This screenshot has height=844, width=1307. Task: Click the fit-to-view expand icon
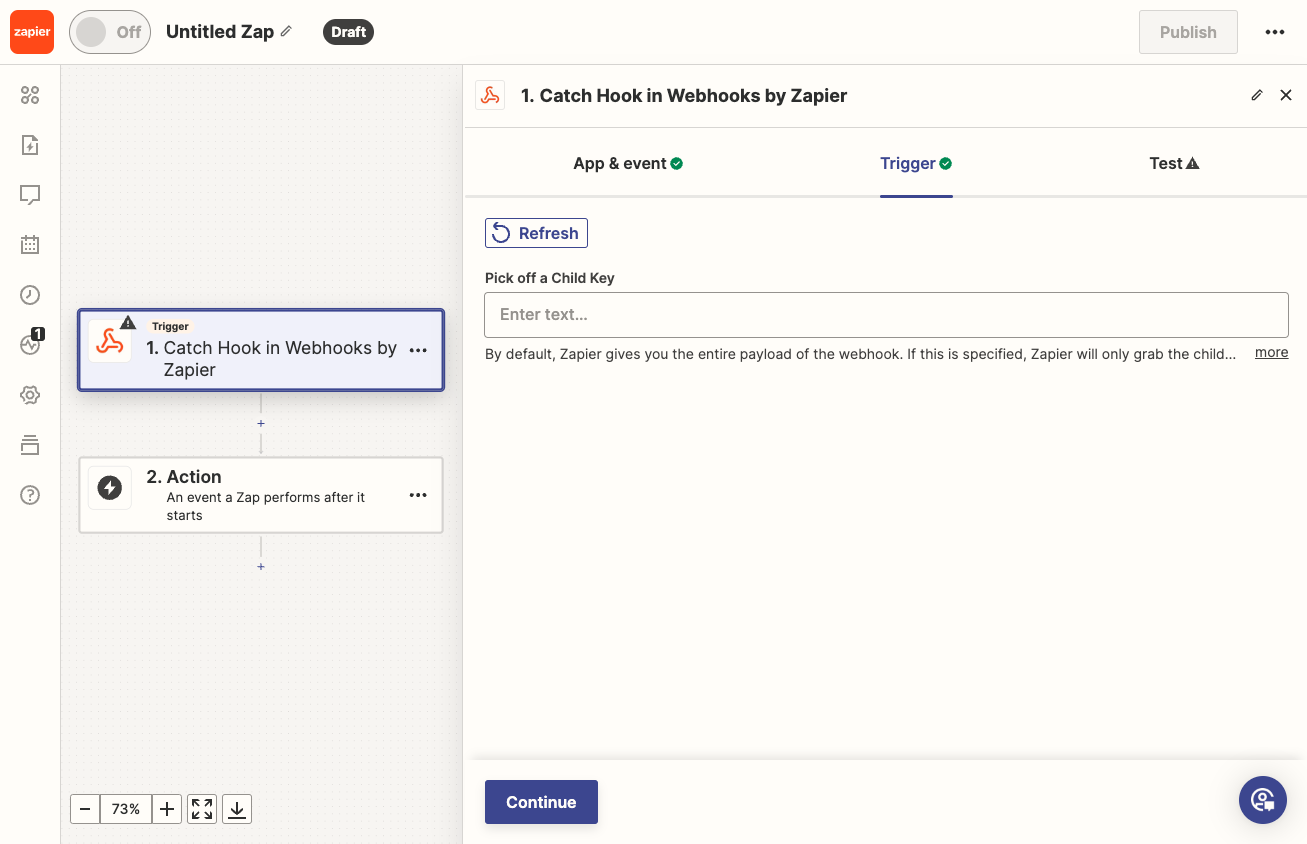(202, 809)
